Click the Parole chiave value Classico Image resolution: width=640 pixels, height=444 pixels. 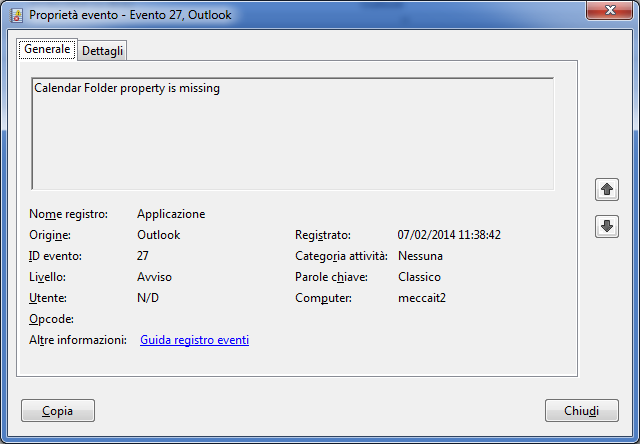419,277
